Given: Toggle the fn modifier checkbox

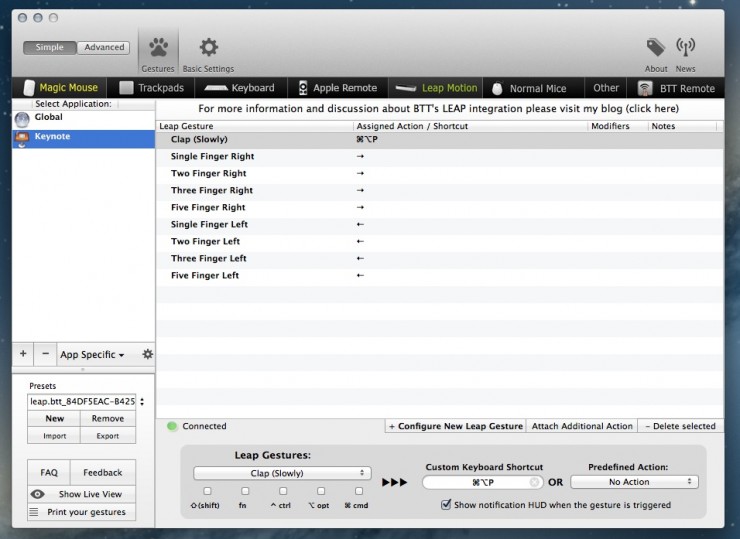Looking at the screenshot, I should (x=245, y=491).
